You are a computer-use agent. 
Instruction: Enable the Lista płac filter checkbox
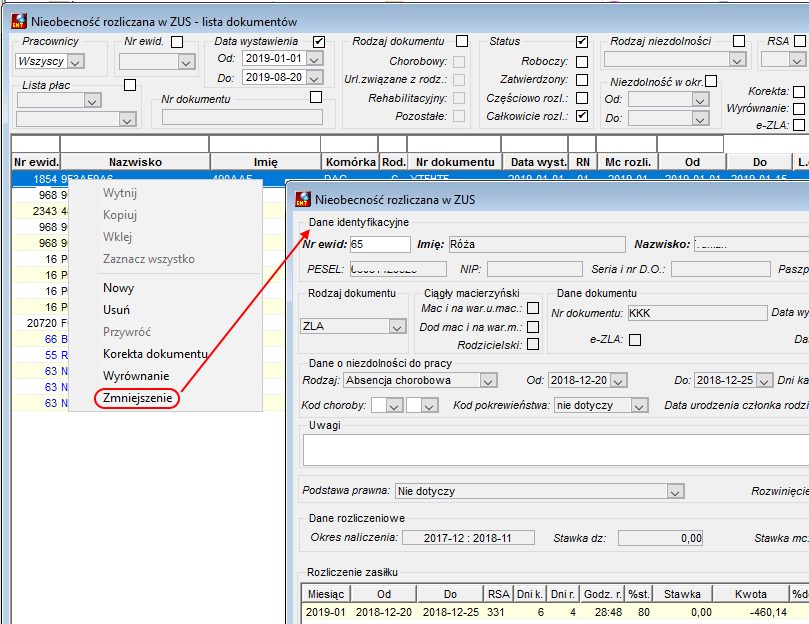(x=130, y=85)
